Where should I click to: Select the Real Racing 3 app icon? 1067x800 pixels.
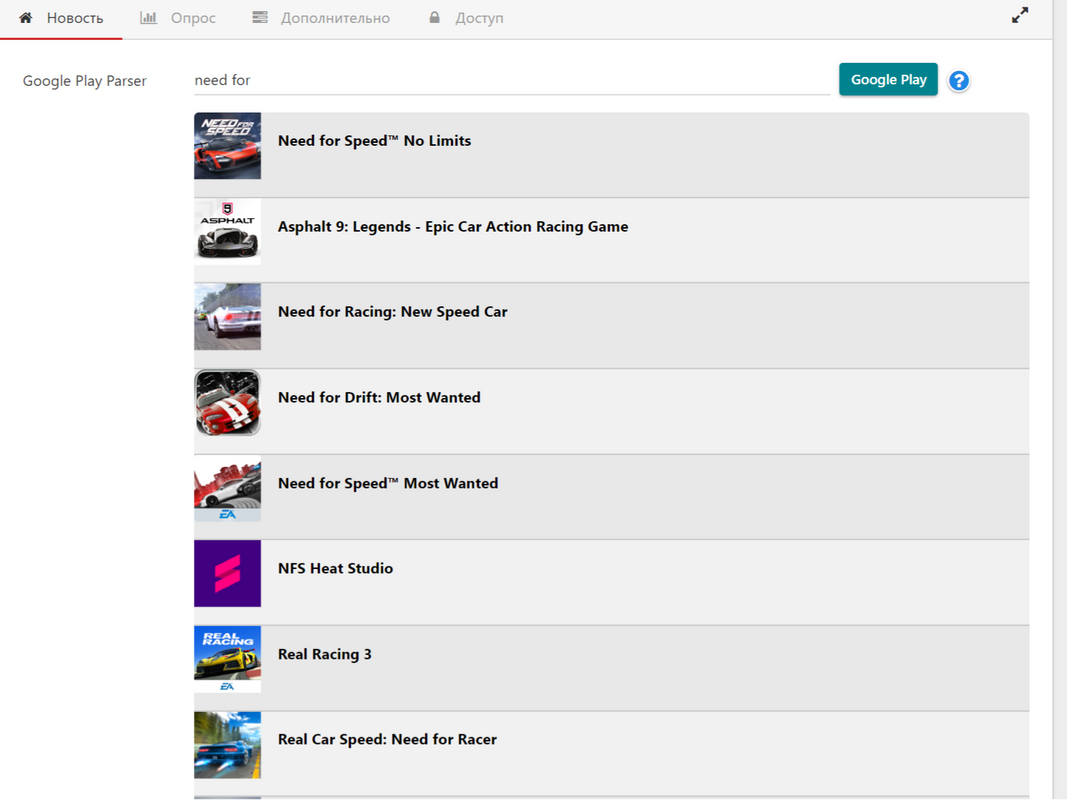227,659
